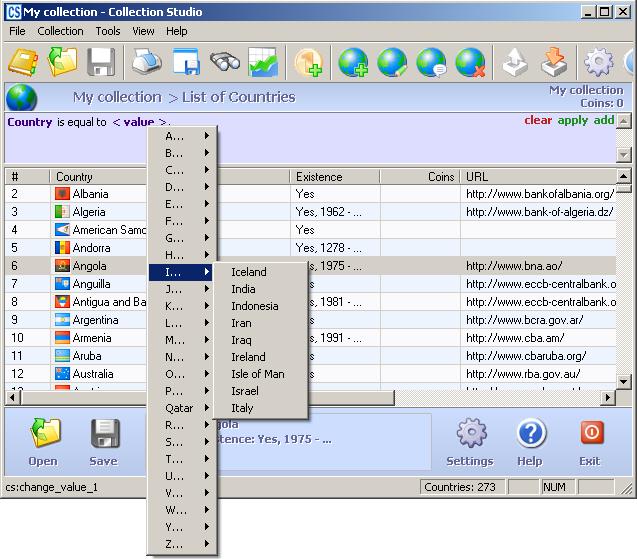This screenshot has height=559, width=637.
Task: Click the delete country globe with red X
Action: pyautogui.click(x=470, y=62)
